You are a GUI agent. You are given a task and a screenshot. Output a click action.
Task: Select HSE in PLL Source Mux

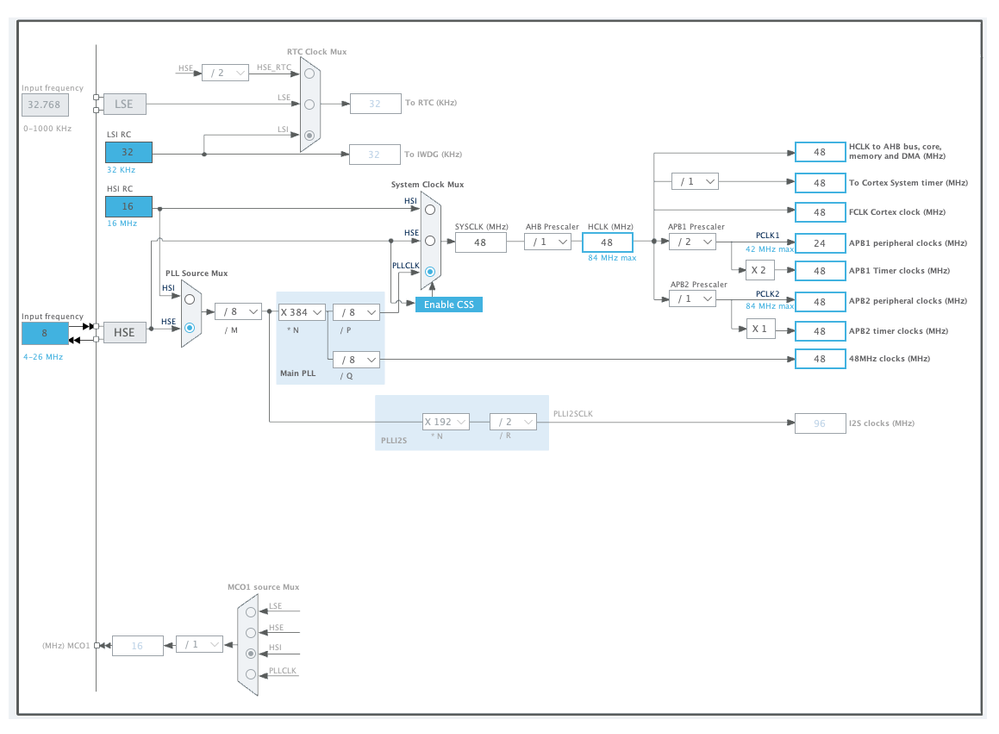pos(190,327)
